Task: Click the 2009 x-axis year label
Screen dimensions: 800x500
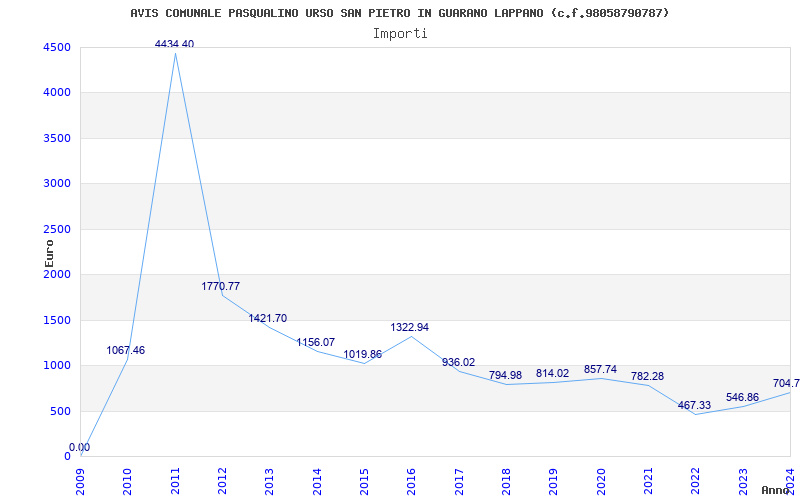Action: click(x=81, y=481)
